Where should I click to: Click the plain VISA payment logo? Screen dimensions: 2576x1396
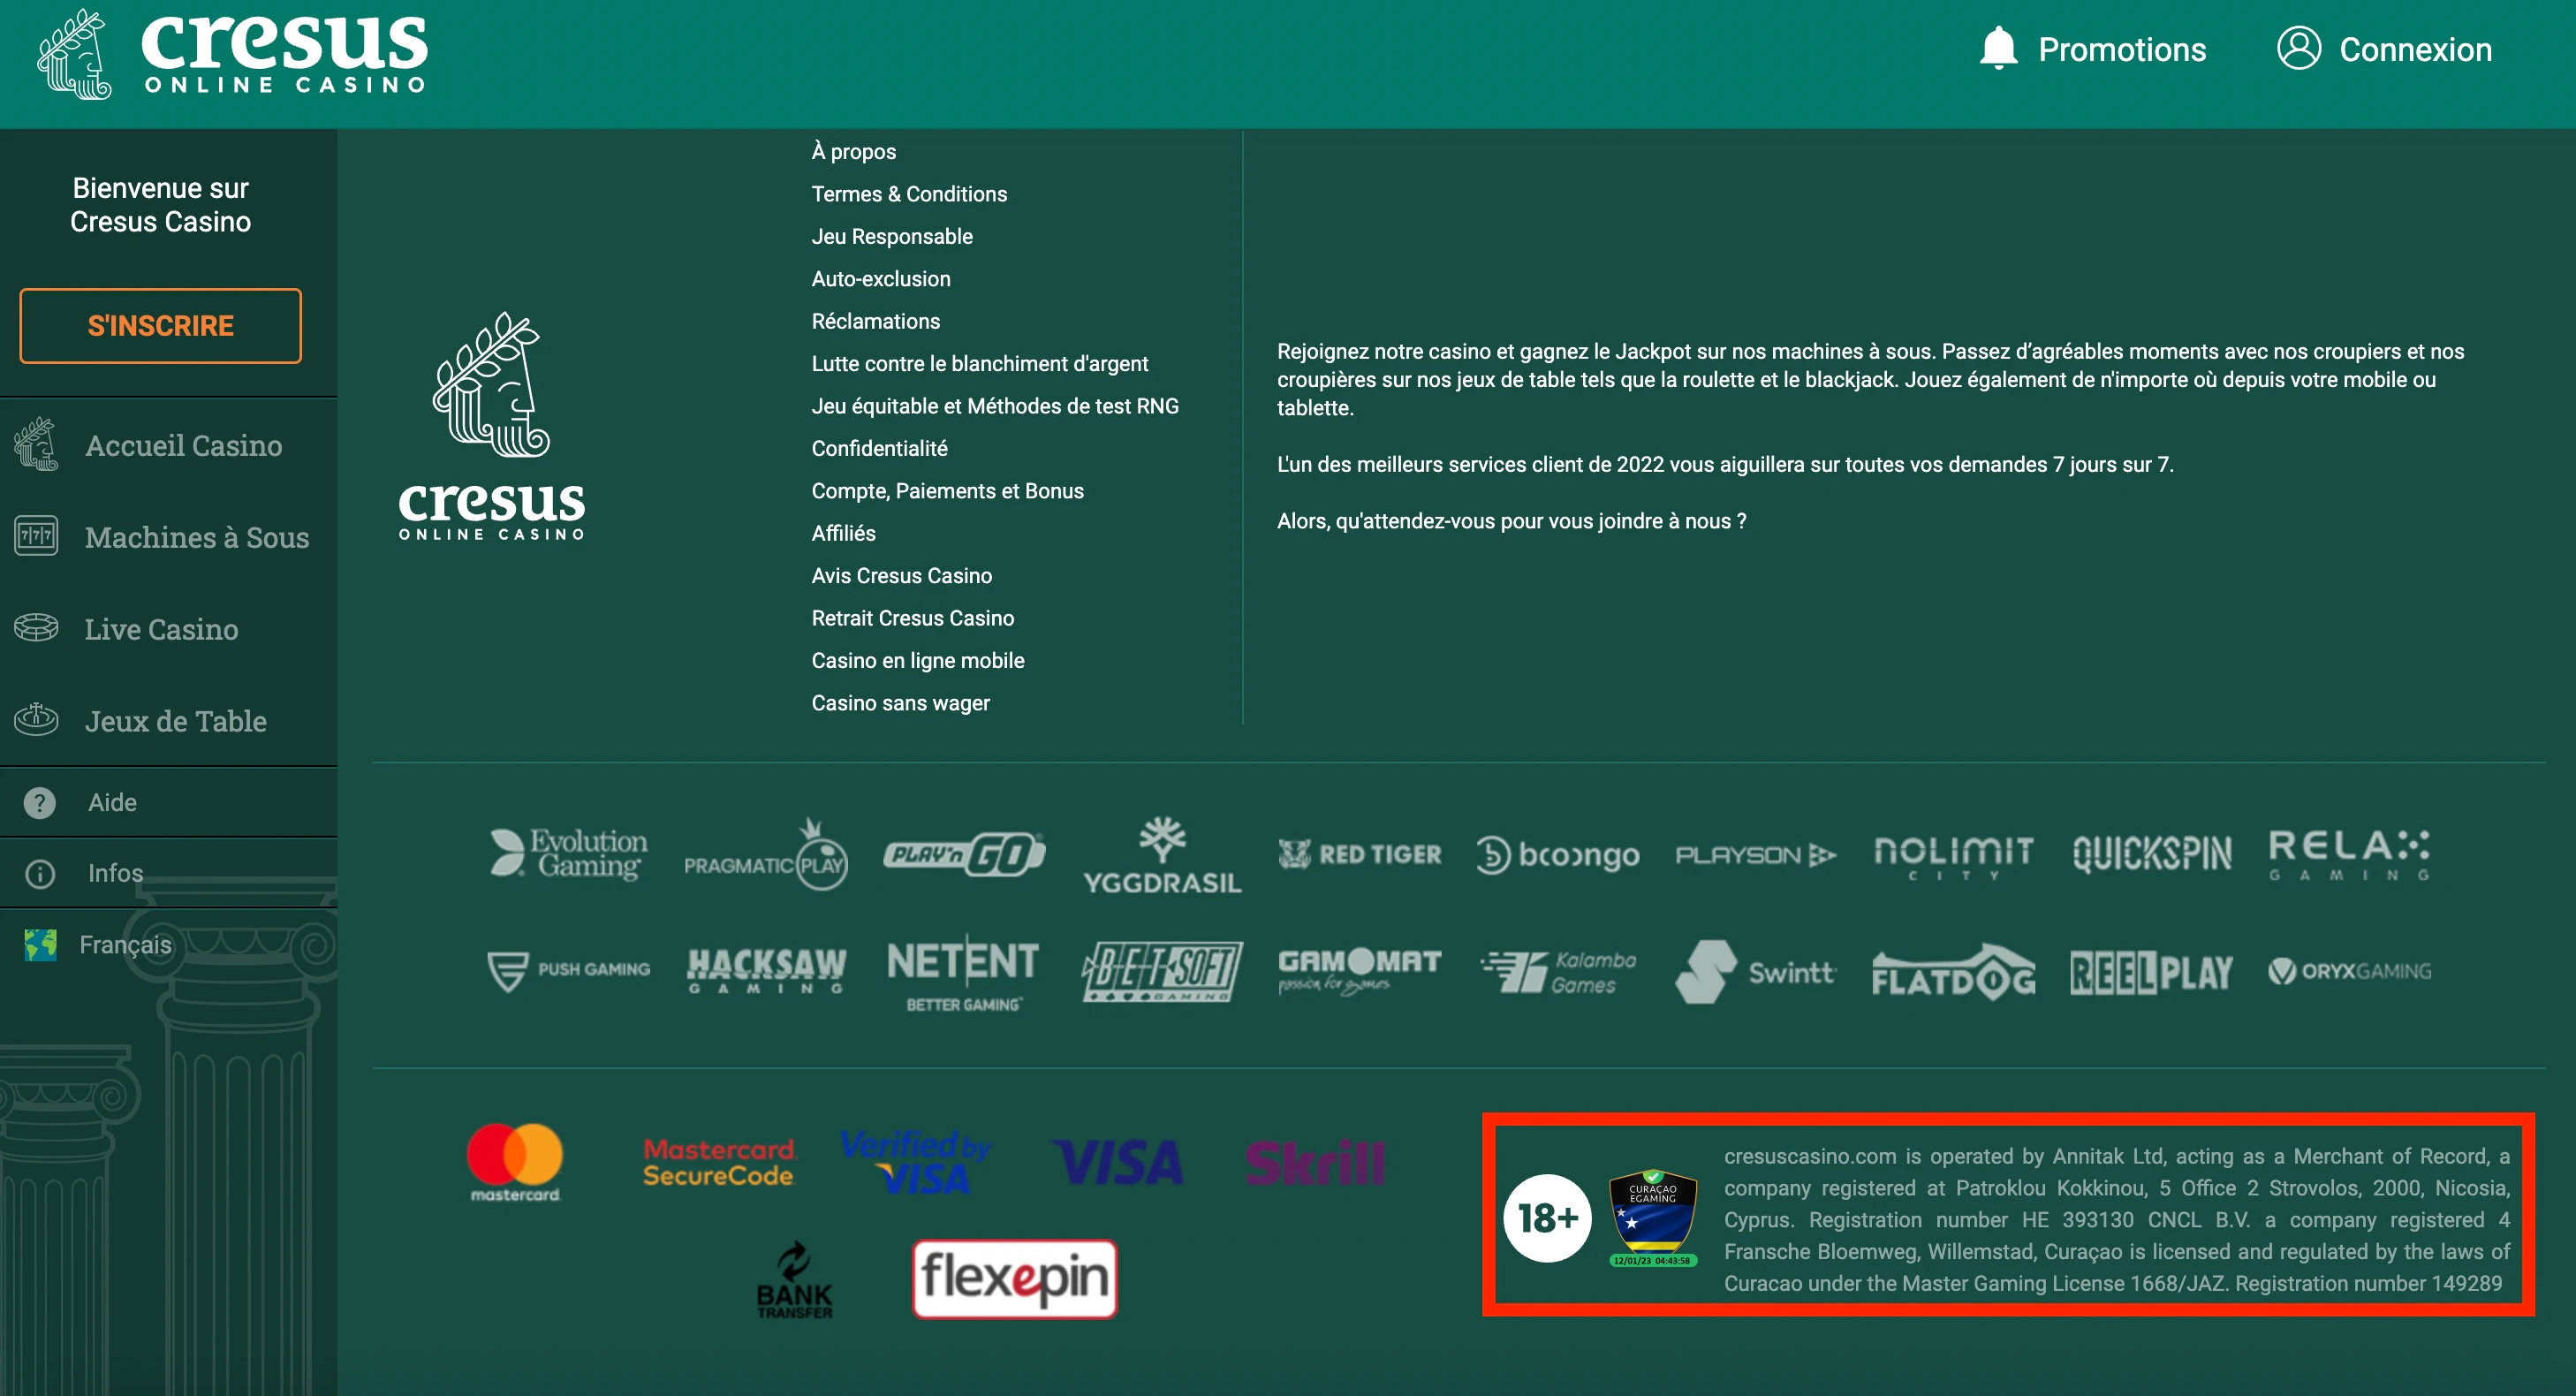(x=1117, y=1162)
